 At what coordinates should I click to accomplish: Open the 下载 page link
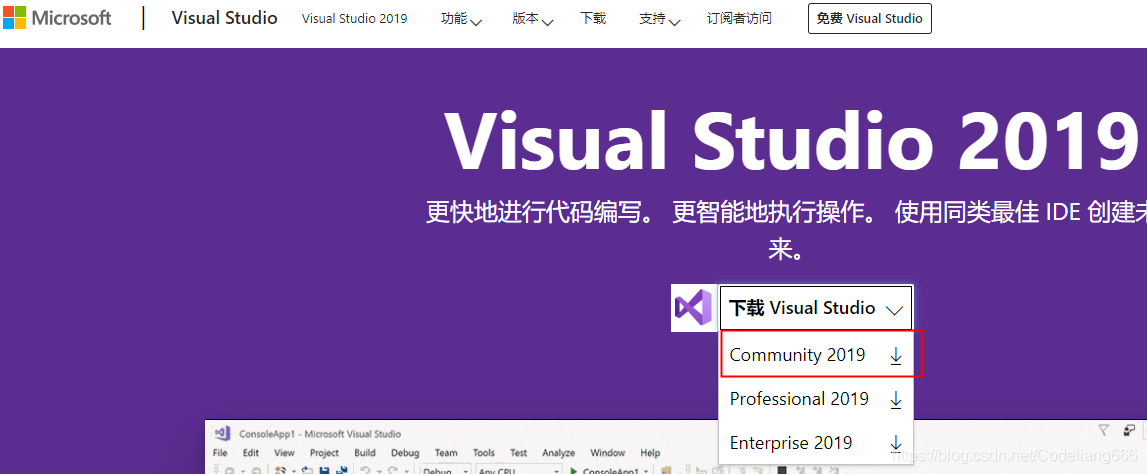(593, 18)
